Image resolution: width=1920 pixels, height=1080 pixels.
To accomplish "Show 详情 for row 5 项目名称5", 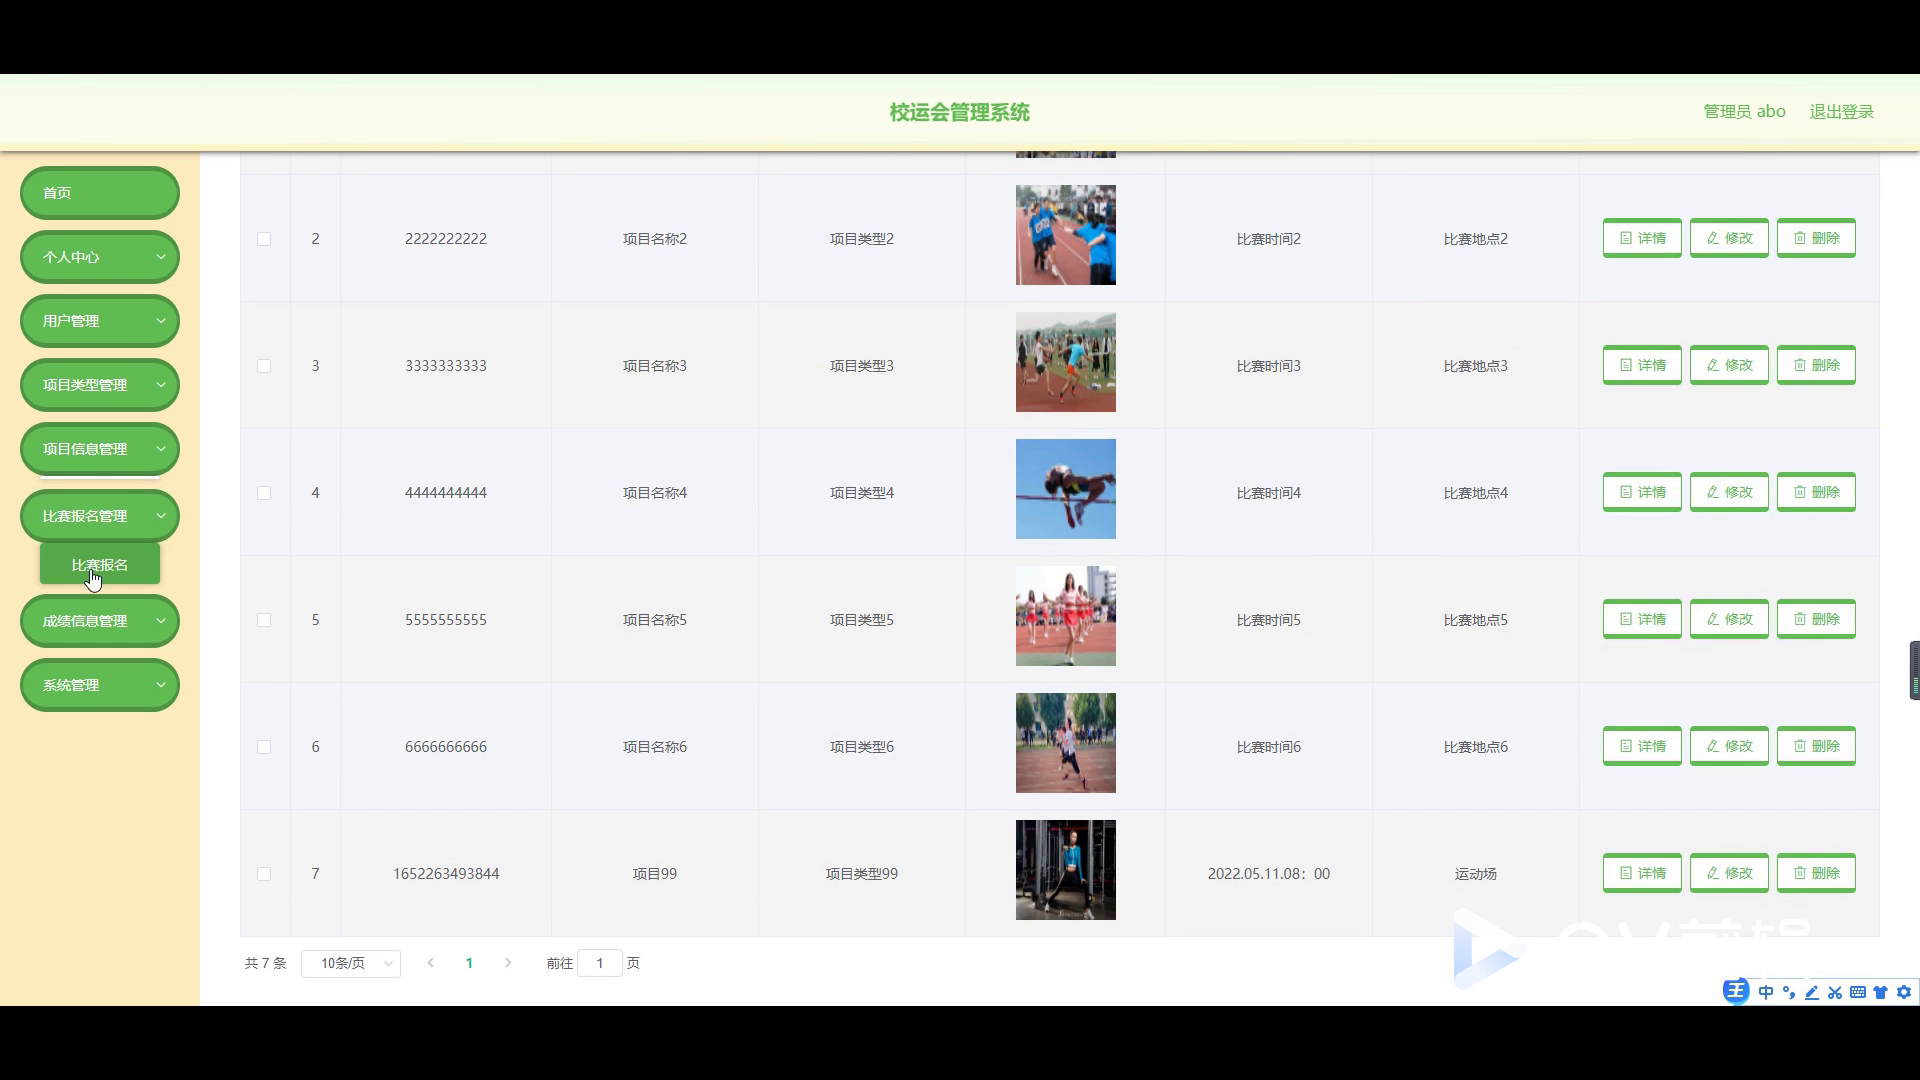I will (x=1642, y=619).
